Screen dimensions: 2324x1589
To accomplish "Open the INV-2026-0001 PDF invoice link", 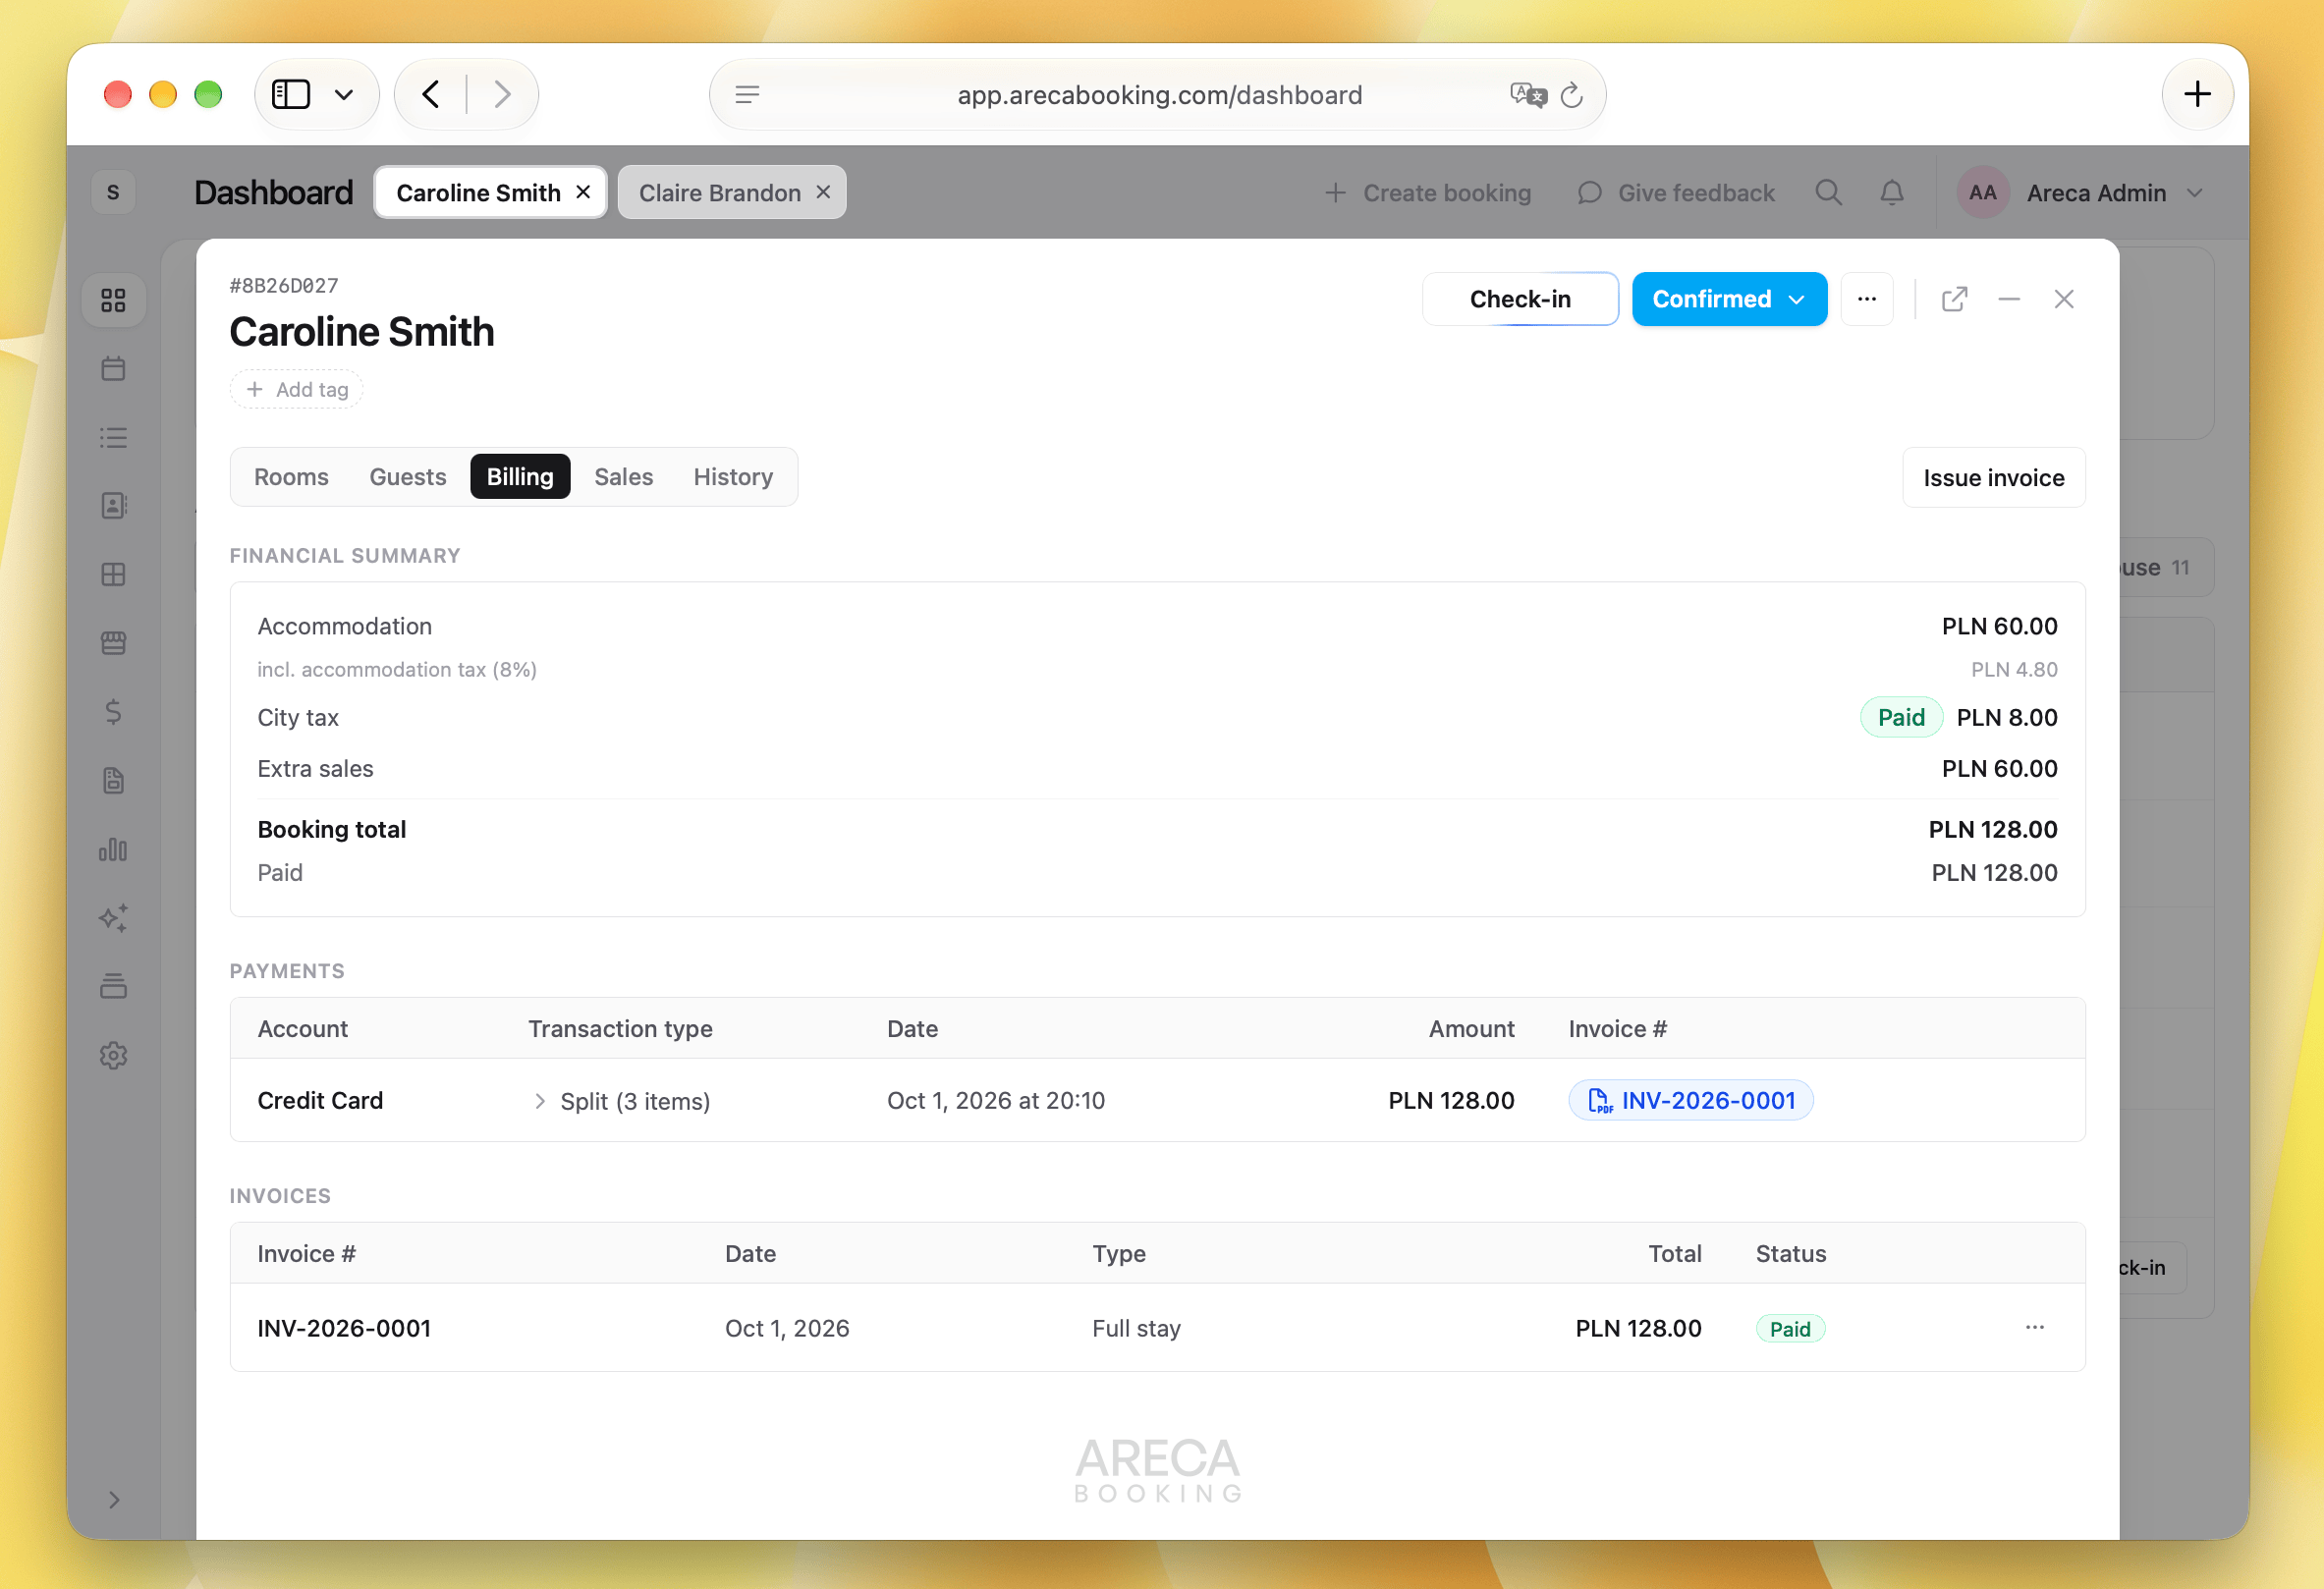I will [1690, 1100].
